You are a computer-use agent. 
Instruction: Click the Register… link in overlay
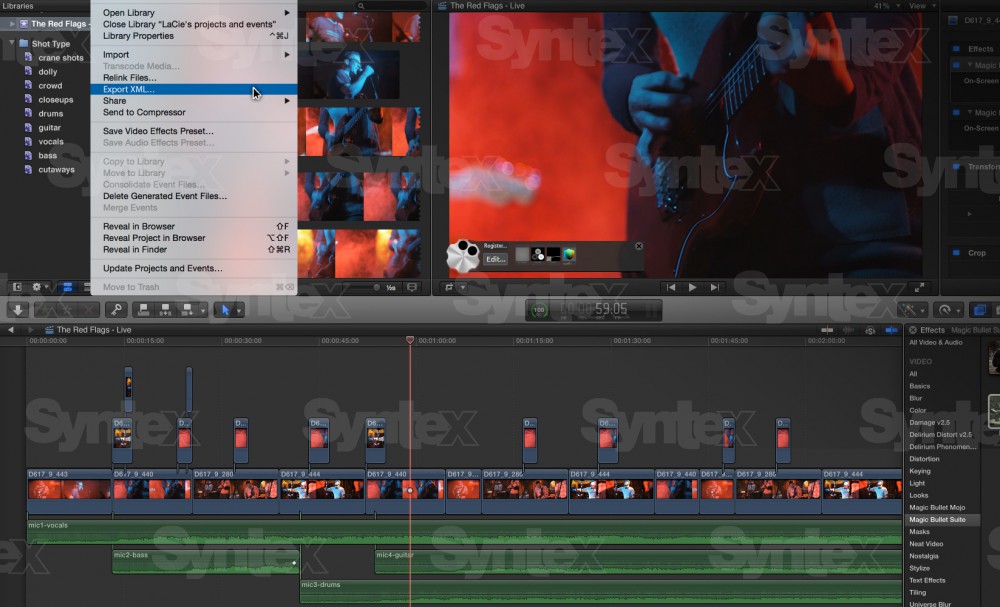pyautogui.click(x=495, y=245)
